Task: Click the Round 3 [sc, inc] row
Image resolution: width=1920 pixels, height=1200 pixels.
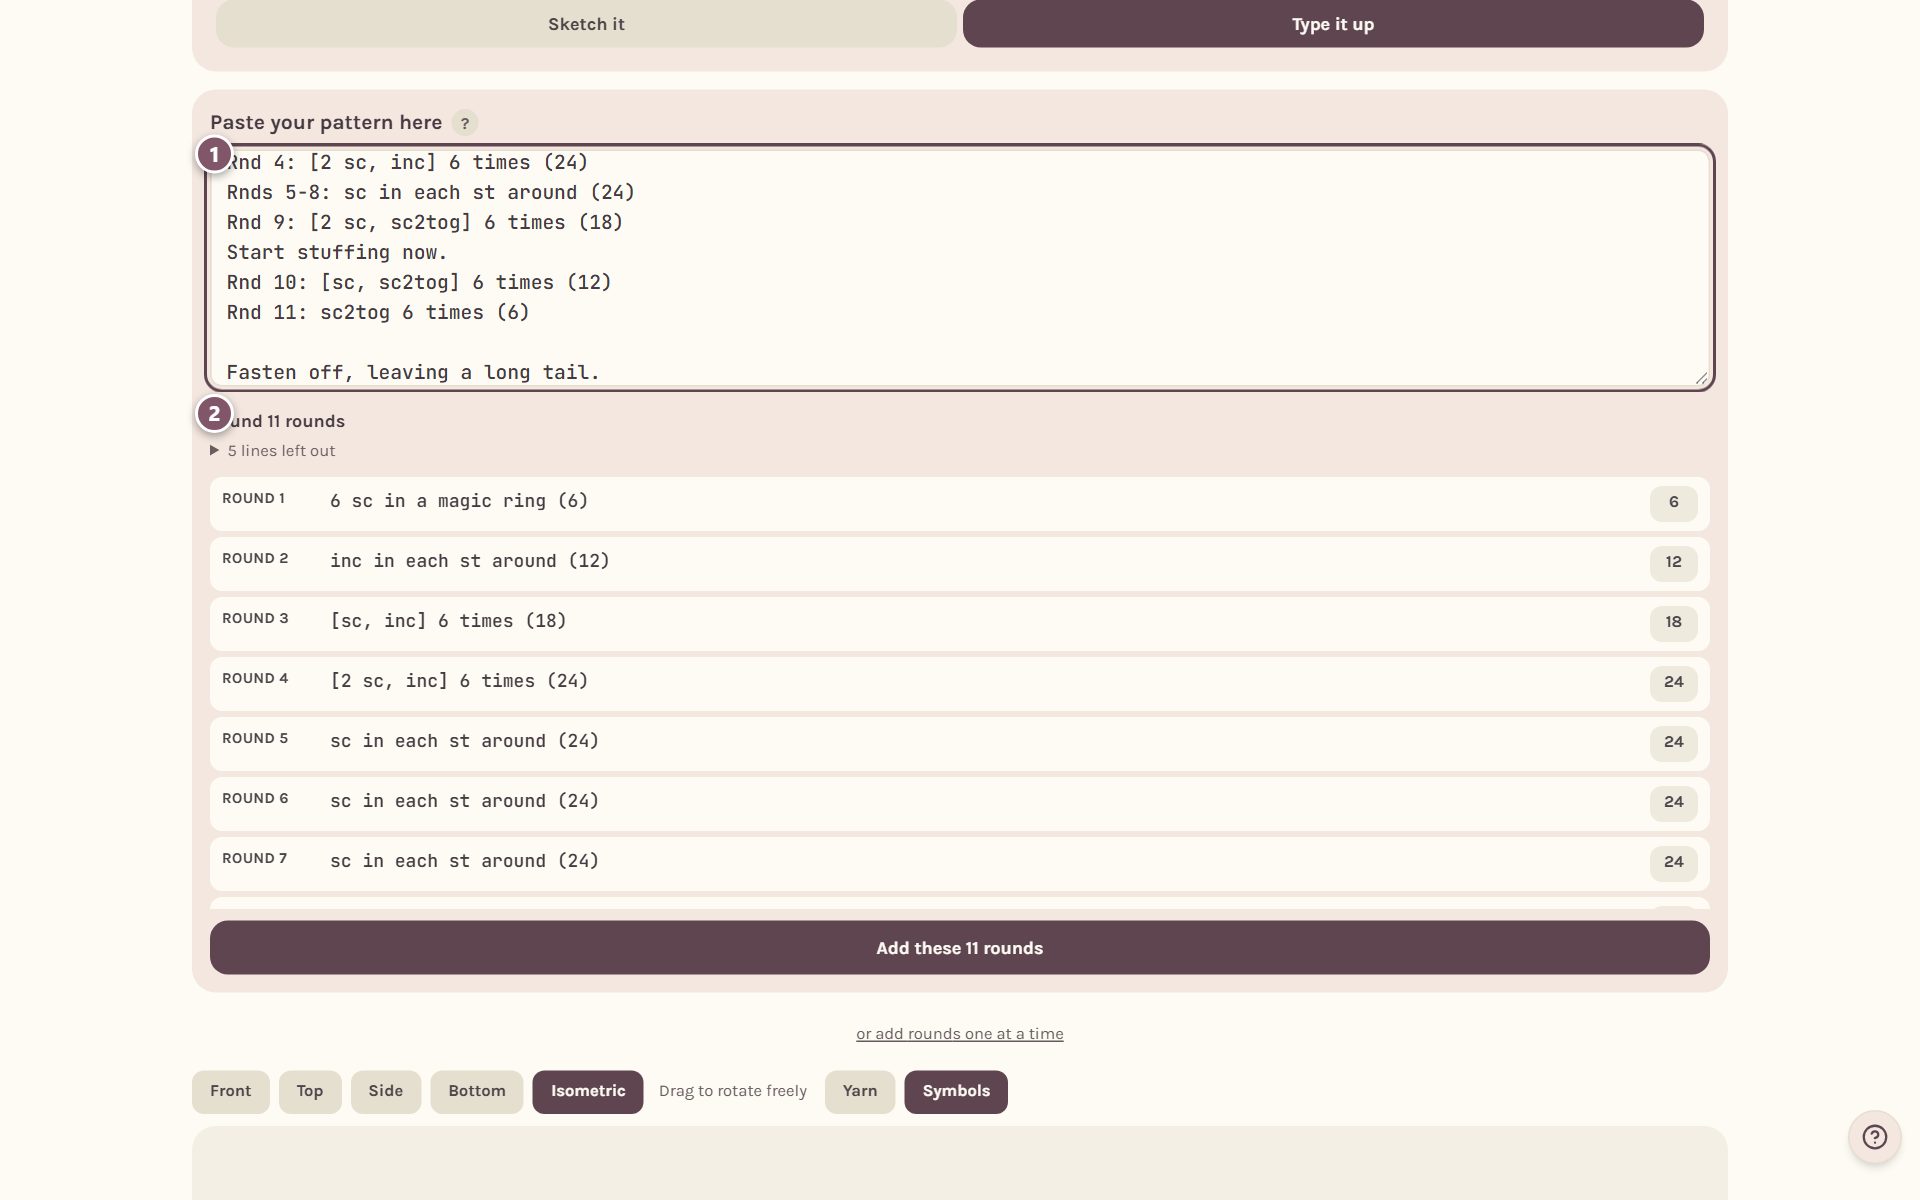Action: point(960,623)
